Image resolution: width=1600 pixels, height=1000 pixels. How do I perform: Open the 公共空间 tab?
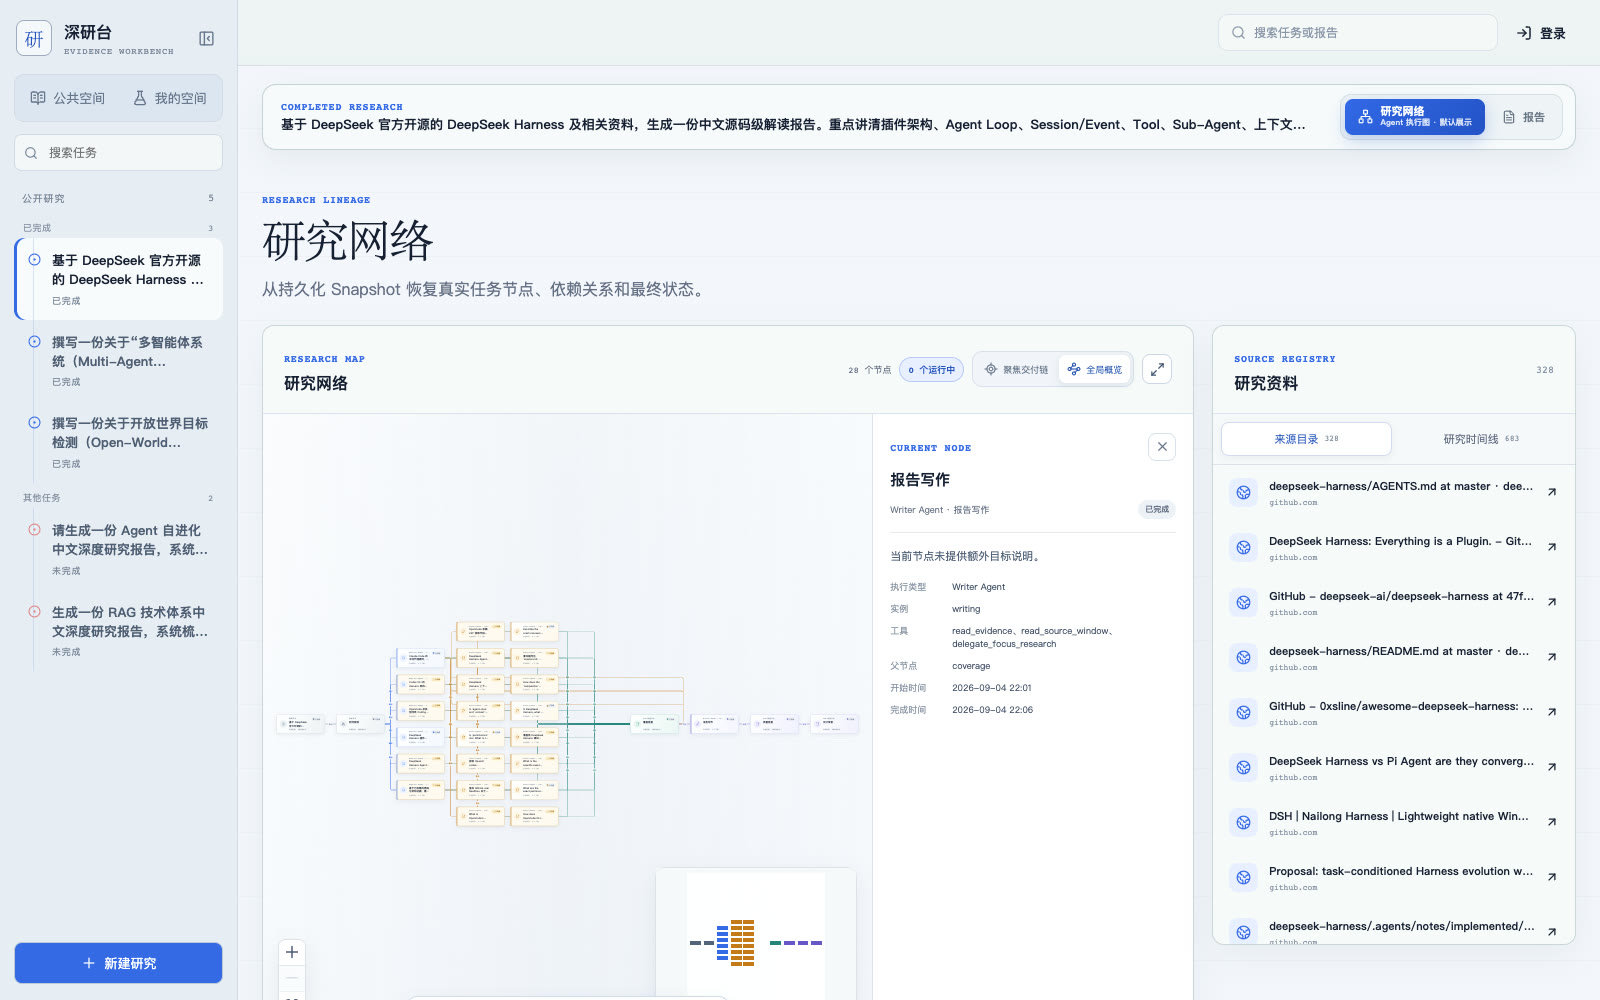coord(68,98)
